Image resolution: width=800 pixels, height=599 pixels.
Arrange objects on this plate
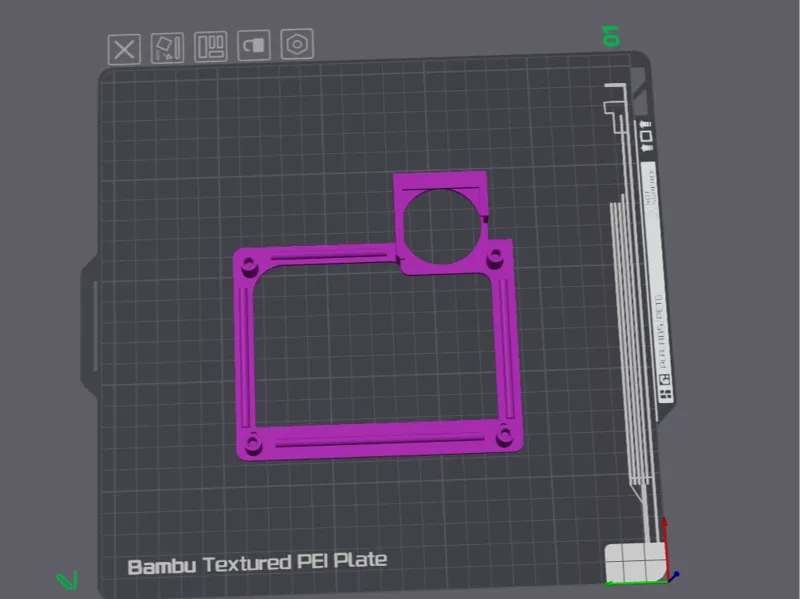tap(211, 47)
